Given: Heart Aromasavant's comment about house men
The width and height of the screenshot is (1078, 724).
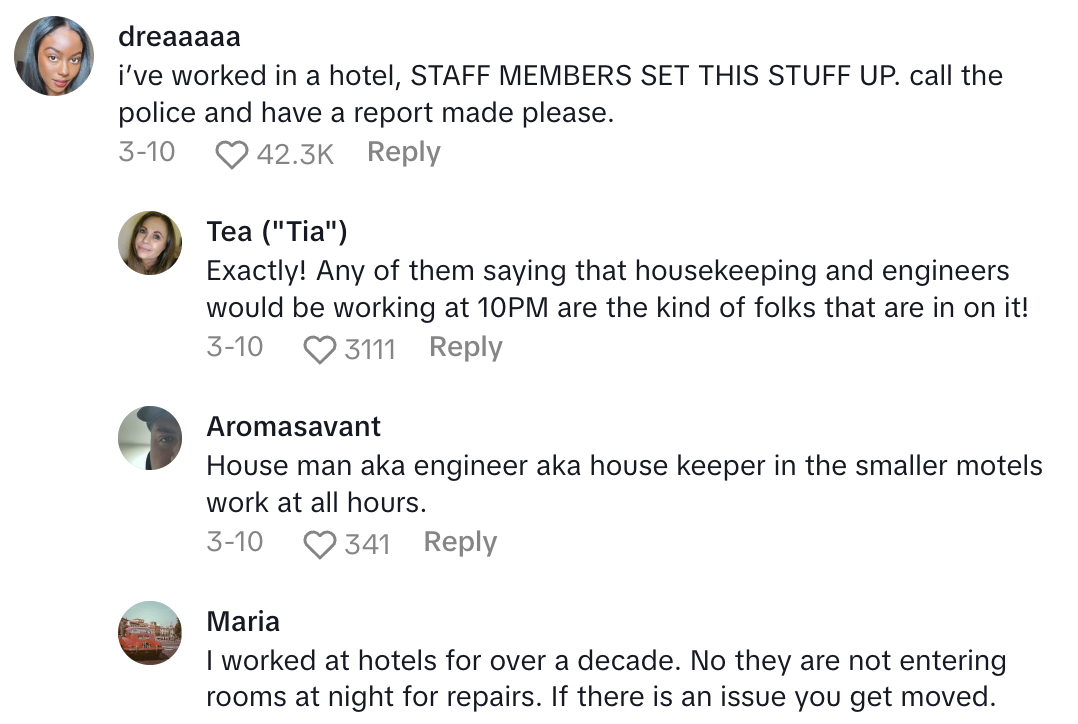Looking at the screenshot, I should point(319,544).
